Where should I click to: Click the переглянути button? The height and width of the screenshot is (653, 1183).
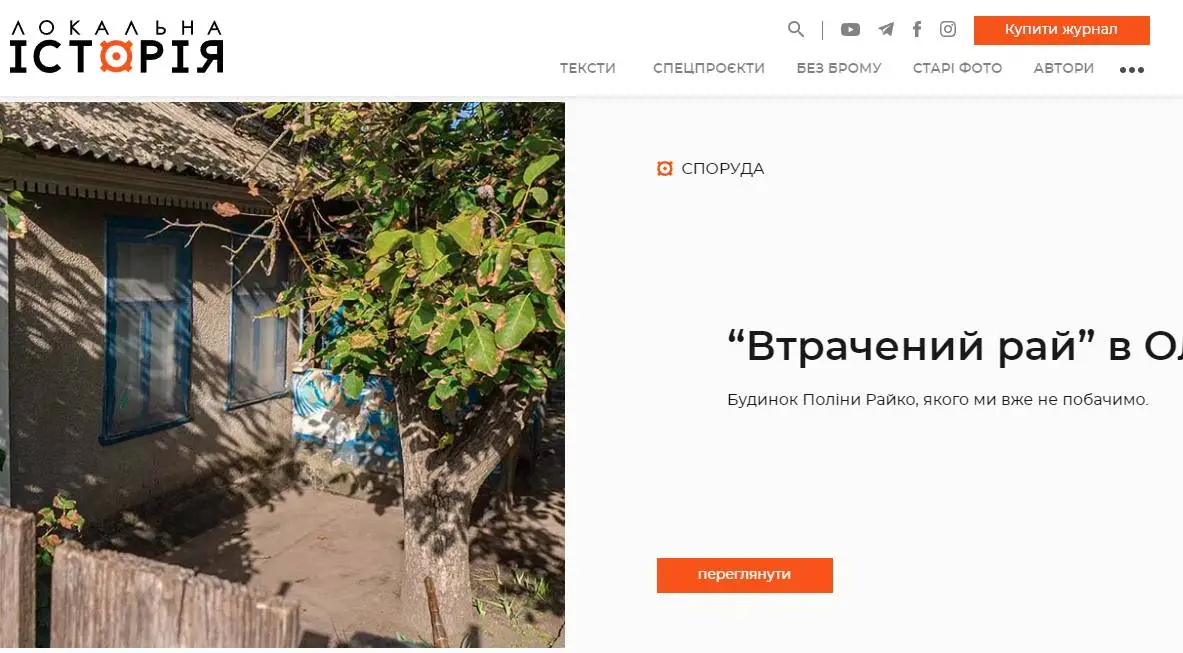coord(745,575)
